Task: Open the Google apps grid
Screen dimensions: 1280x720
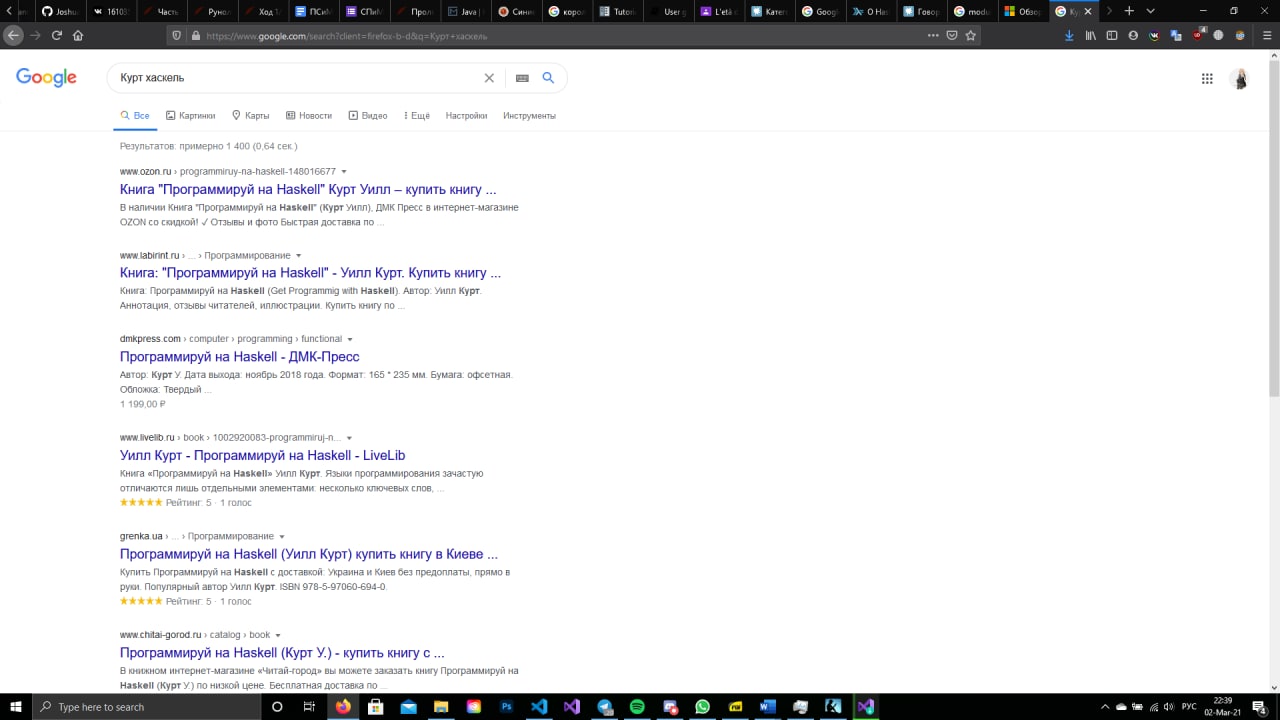Action: 1207,79
